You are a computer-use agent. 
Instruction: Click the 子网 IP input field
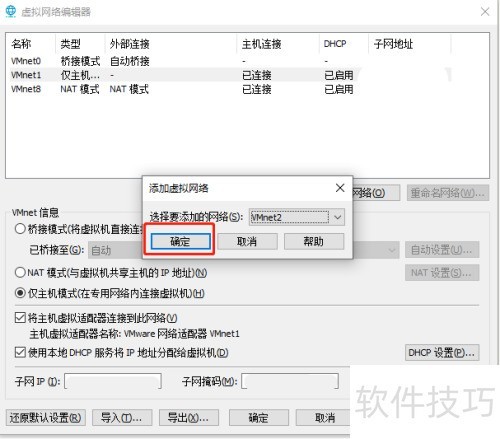113,381
